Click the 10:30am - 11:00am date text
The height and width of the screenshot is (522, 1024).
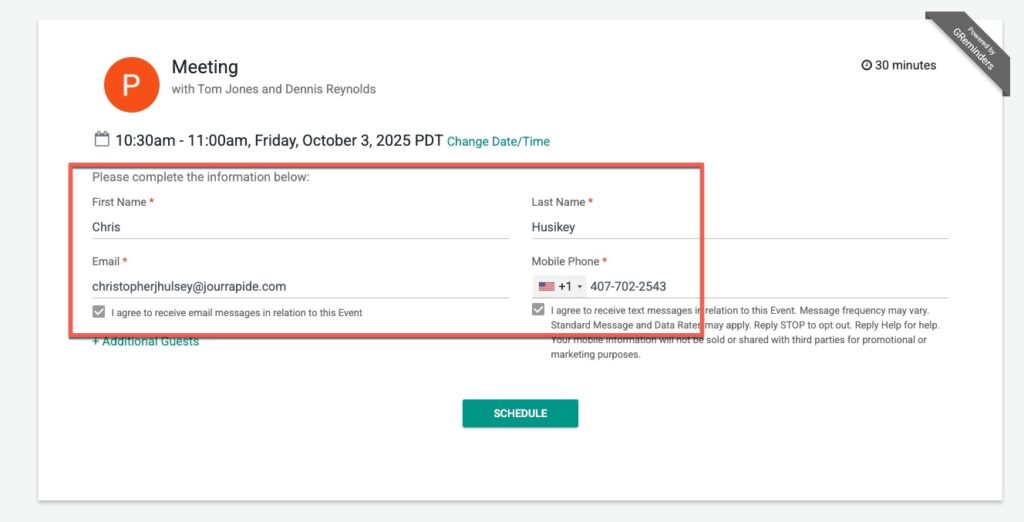pos(278,141)
